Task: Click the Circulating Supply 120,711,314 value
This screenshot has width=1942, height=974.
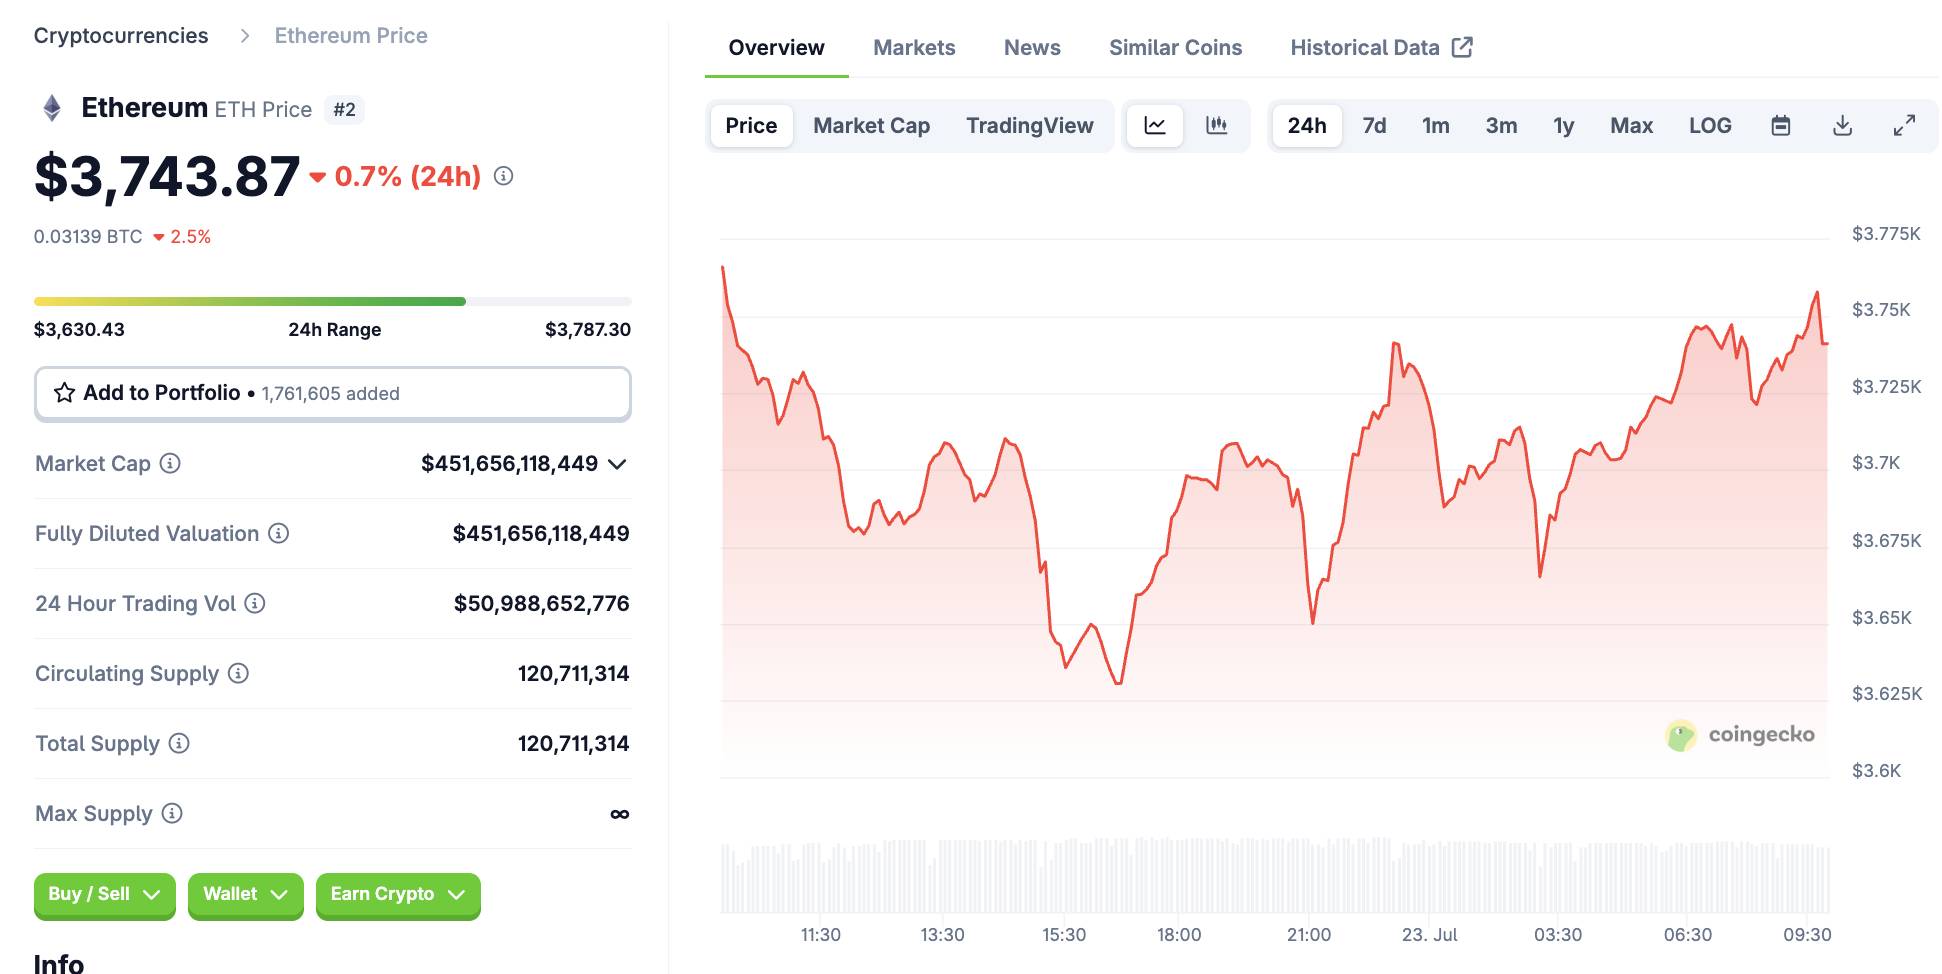Action: pyautogui.click(x=573, y=673)
